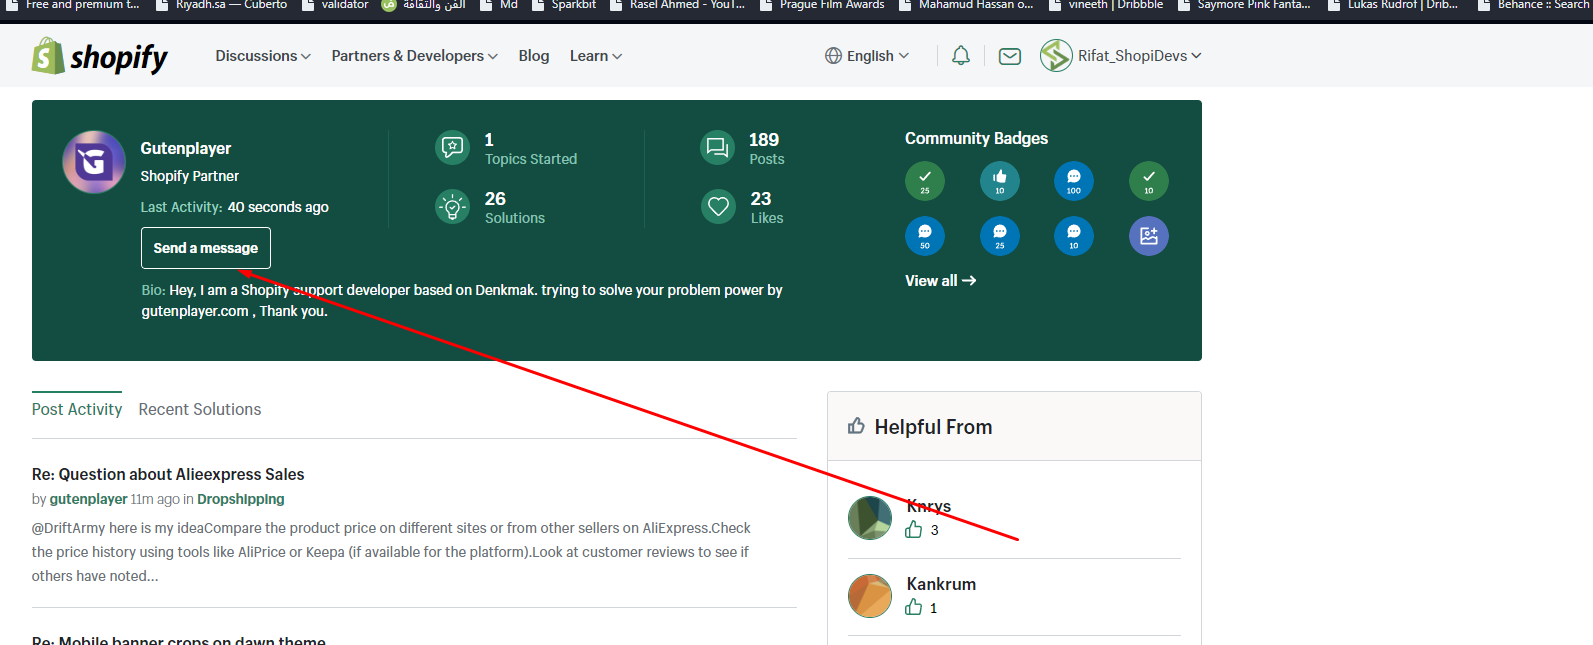Click the post excerpt starting '@DriftArmy here is my idea'
Viewport: 1593px width, 645px height.
[x=391, y=552]
